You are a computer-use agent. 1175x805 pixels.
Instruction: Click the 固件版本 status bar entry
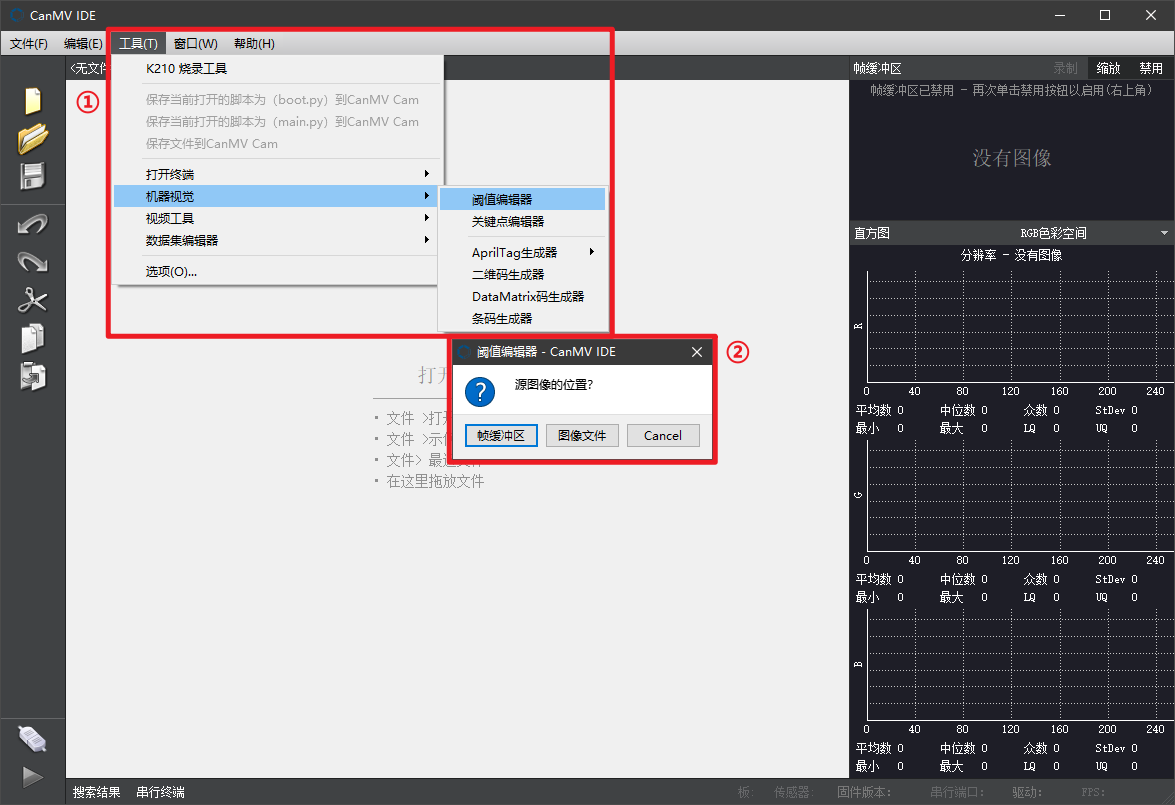(x=864, y=792)
